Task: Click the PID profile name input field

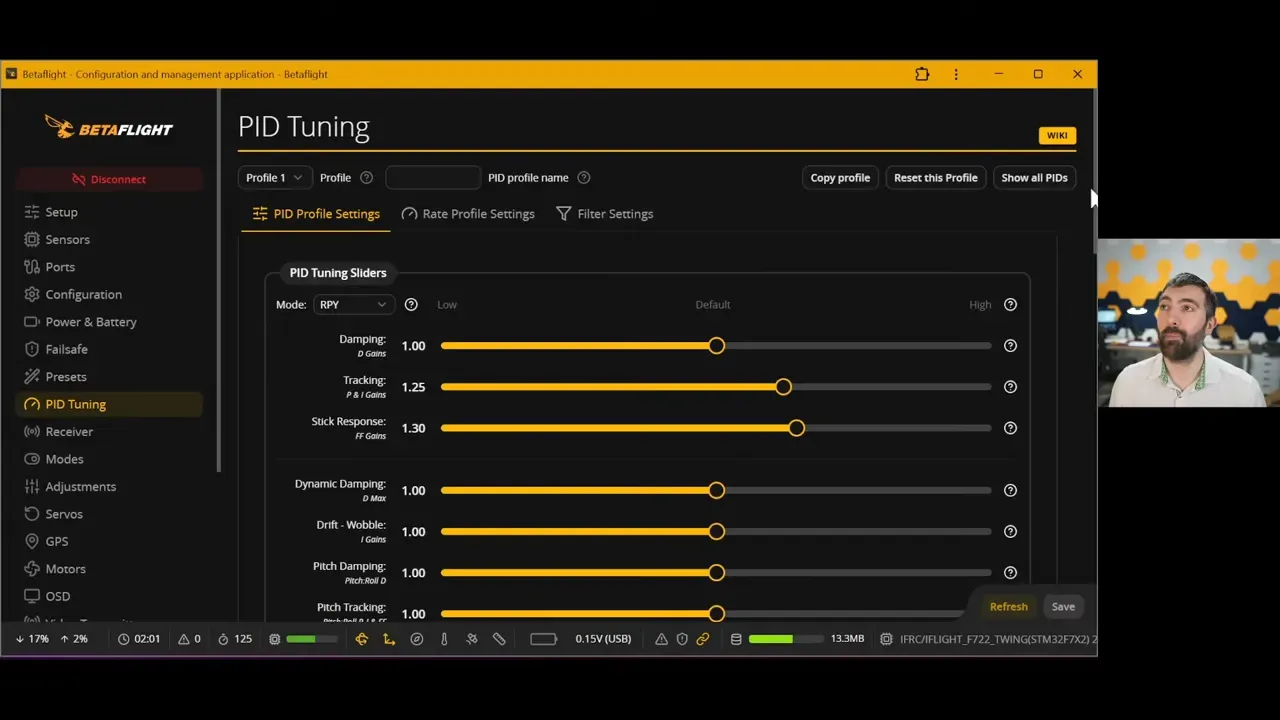Action: point(433,178)
